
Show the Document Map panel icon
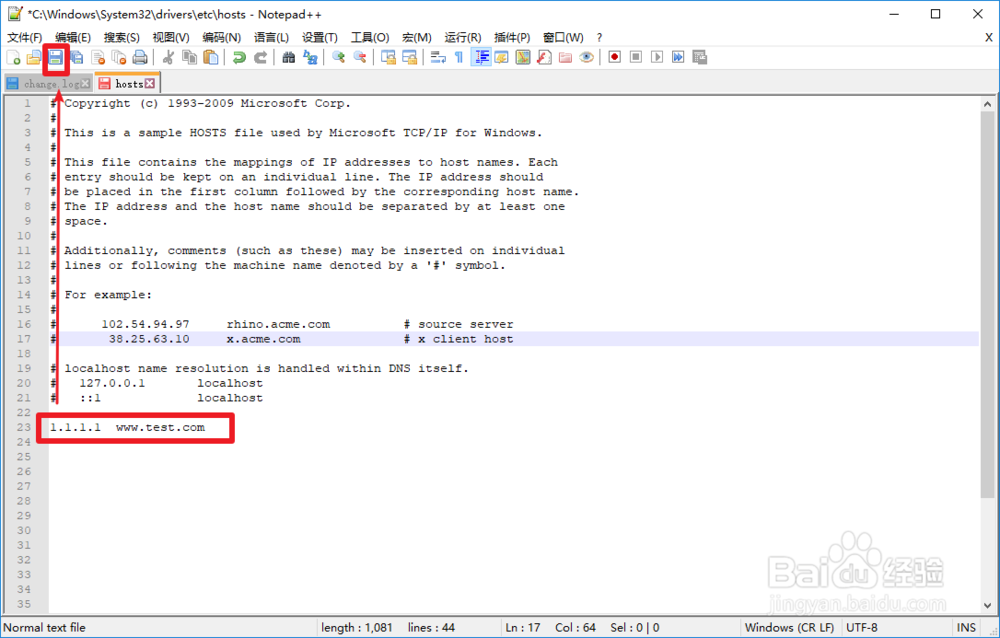tap(523, 57)
